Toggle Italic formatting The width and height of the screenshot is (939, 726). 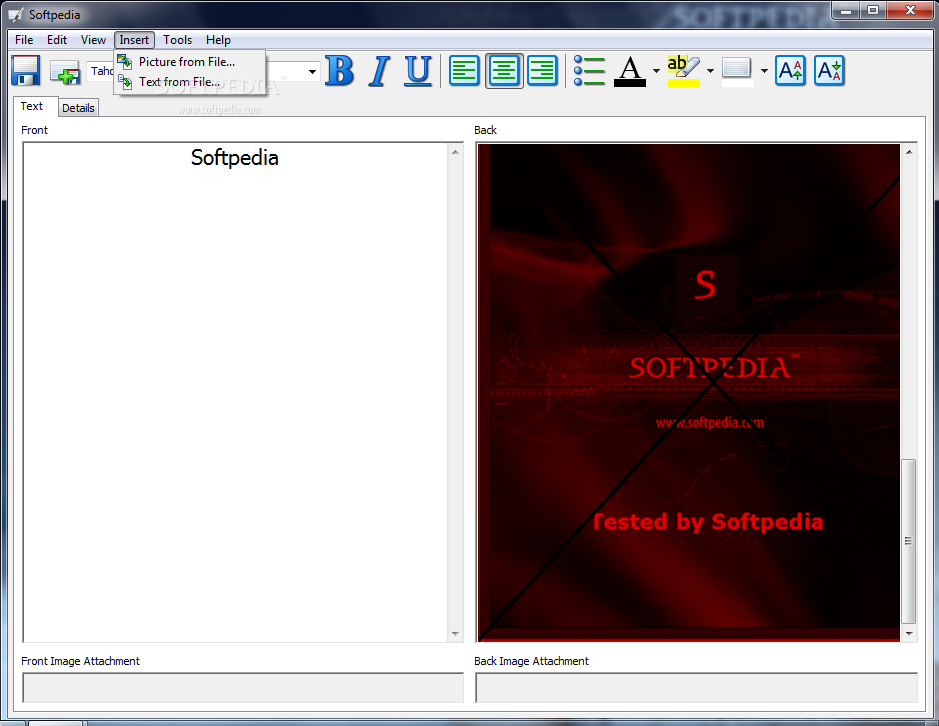click(379, 71)
